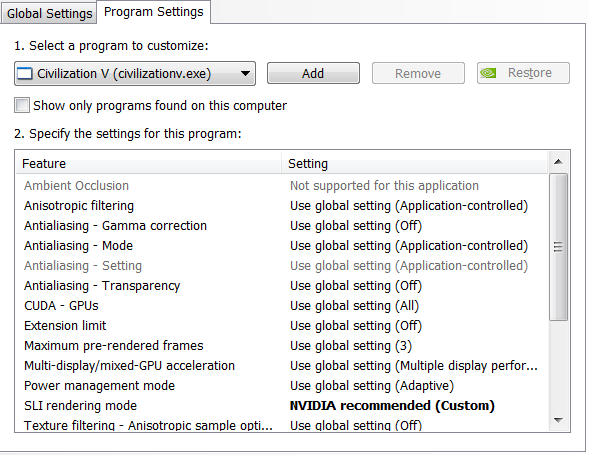Click the Add button
Screen dimensions: 589x455
313,73
